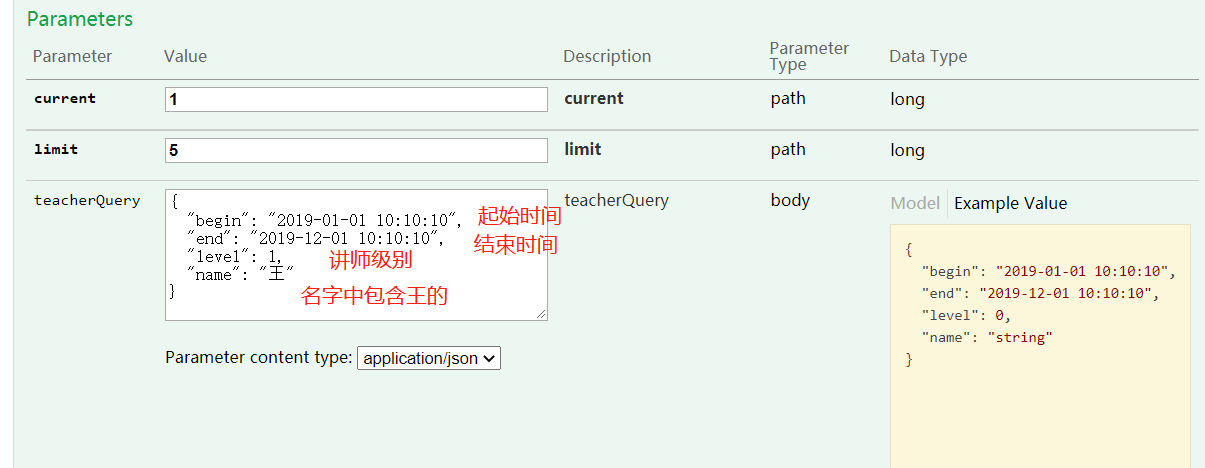Switch to the Model tab
1205x468 pixels.
[x=915, y=203]
